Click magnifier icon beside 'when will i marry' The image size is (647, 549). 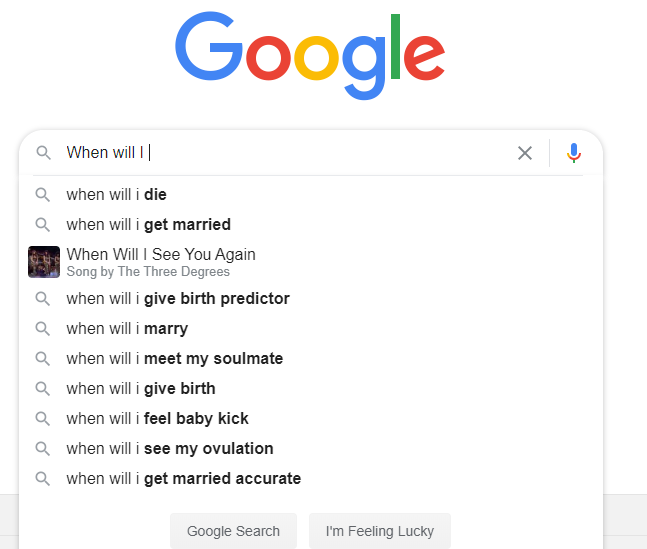tap(43, 329)
